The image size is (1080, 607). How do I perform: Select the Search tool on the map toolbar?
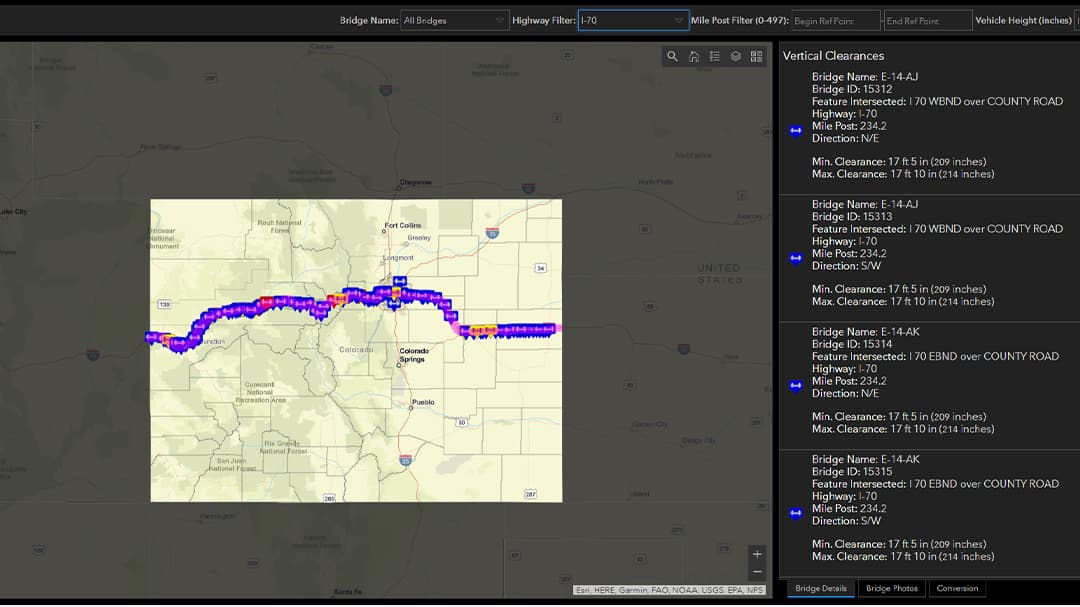(x=672, y=56)
